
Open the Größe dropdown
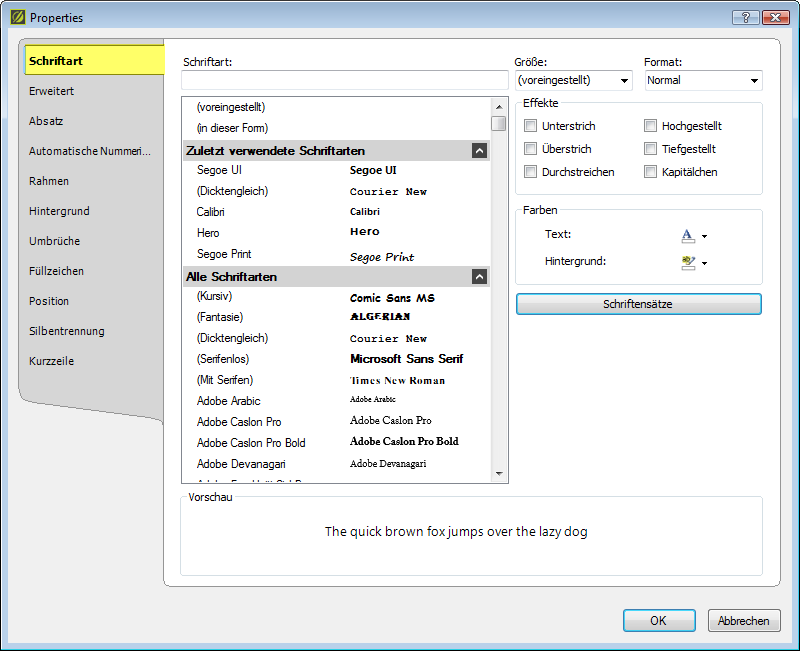(x=573, y=80)
